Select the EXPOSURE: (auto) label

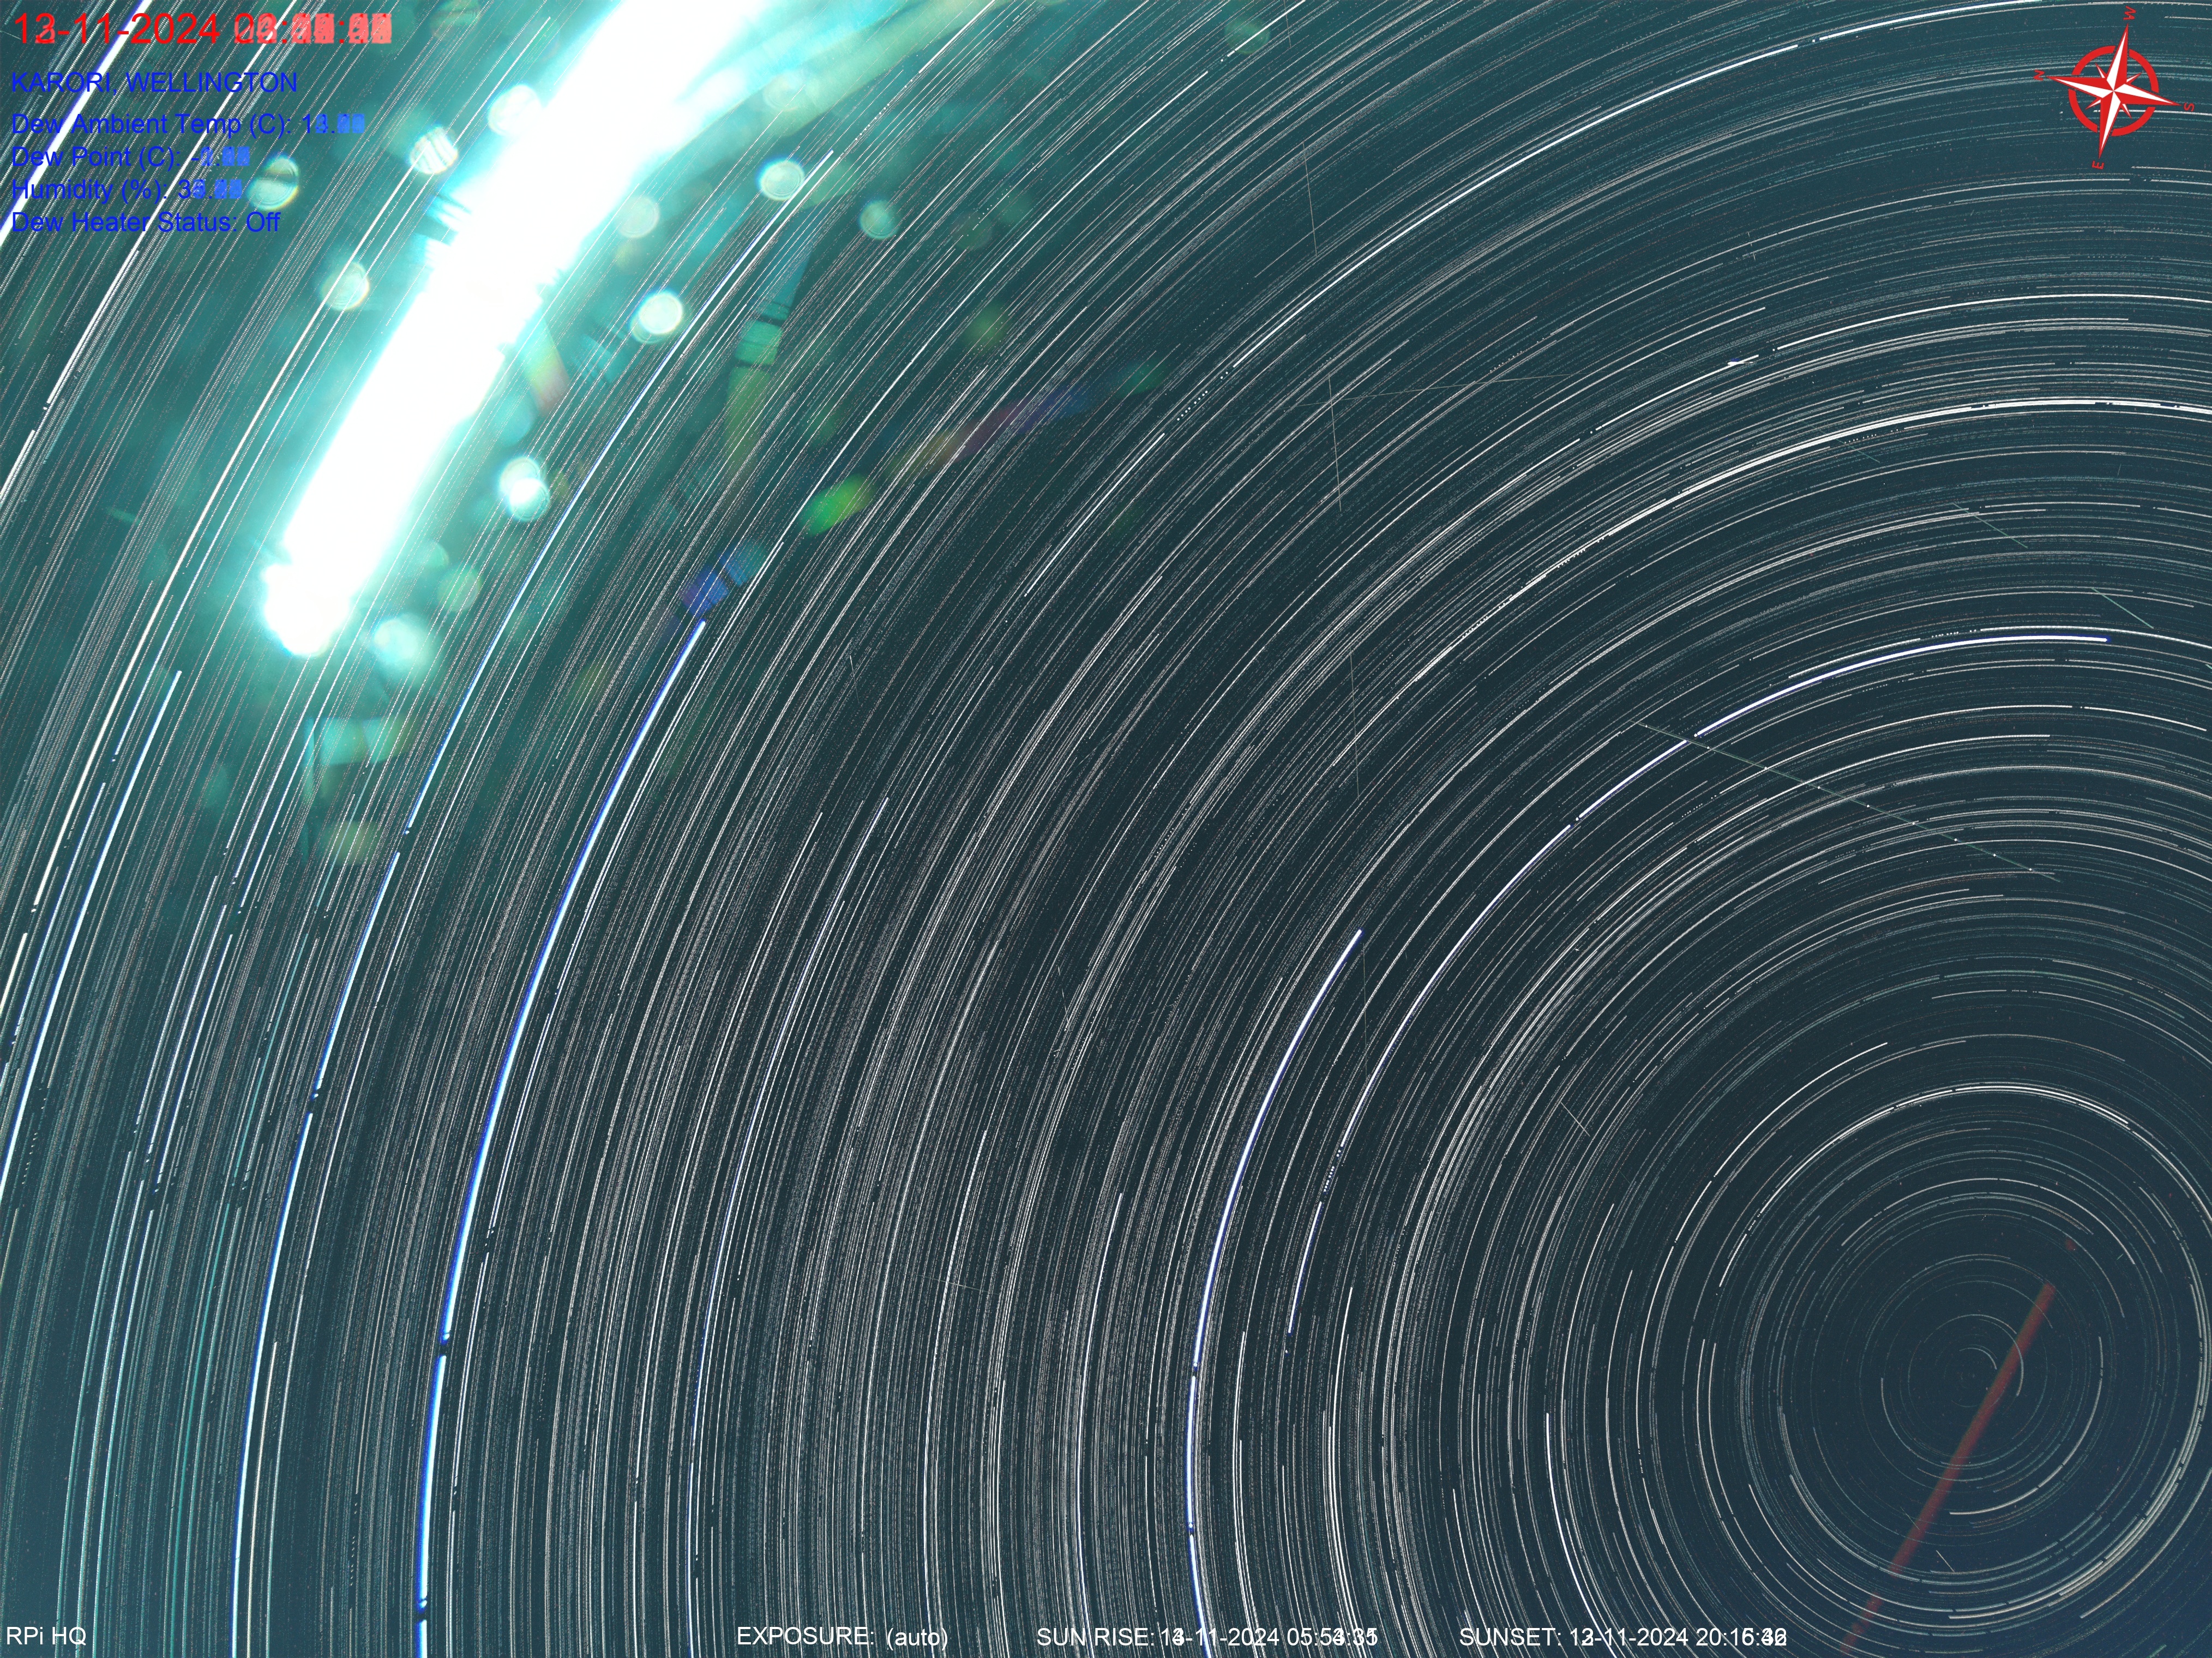point(842,1636)
